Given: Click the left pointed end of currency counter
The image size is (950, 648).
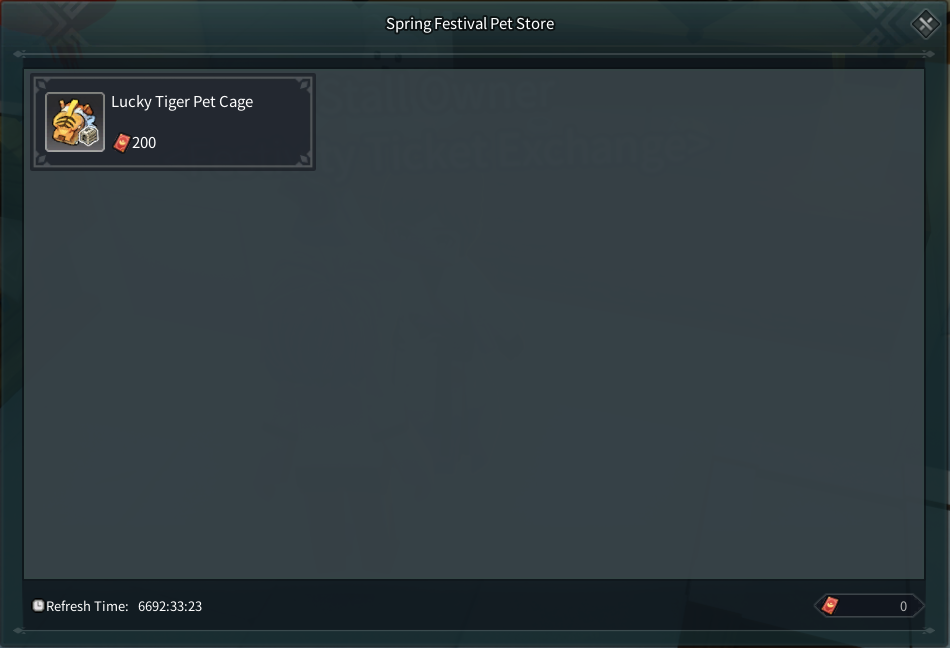Looking at the screenshot, I should (x=820, y=606).
